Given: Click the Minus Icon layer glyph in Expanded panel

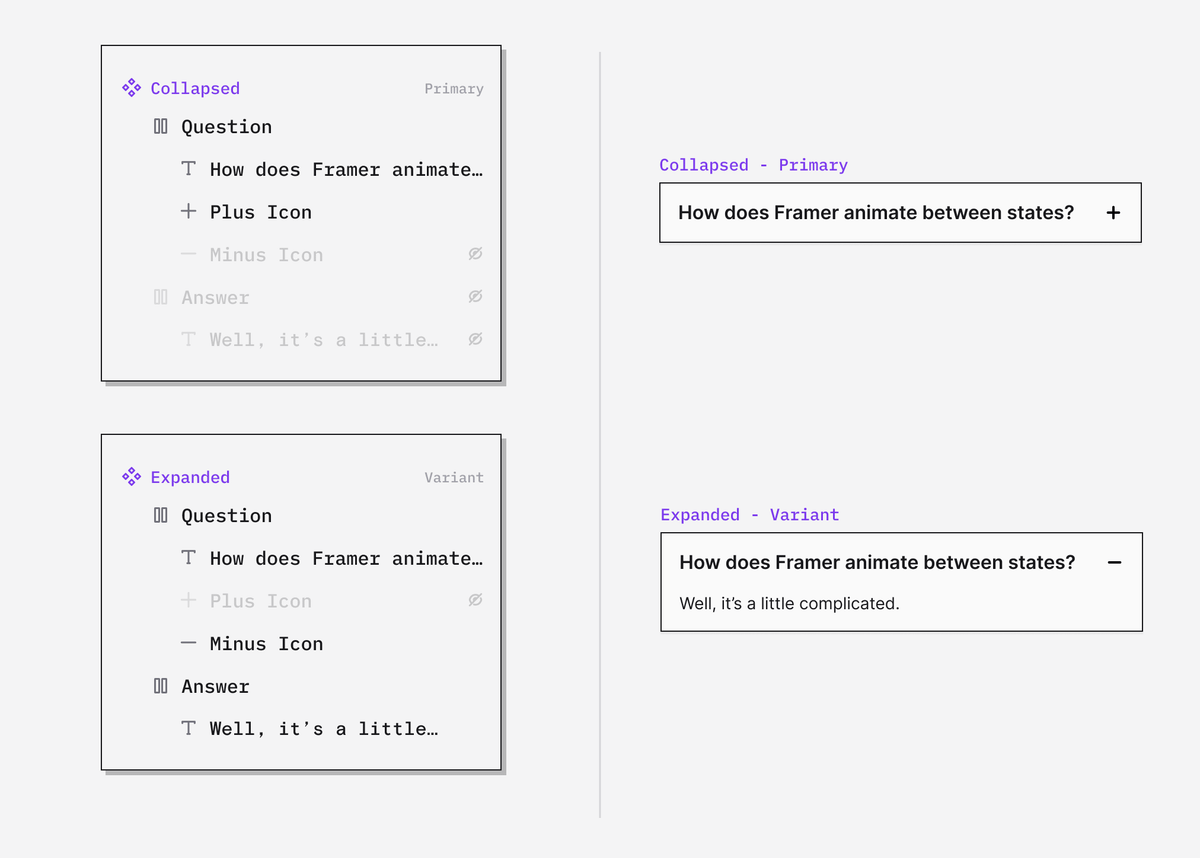Looking at the screenshot, I should tap(188, 644).
